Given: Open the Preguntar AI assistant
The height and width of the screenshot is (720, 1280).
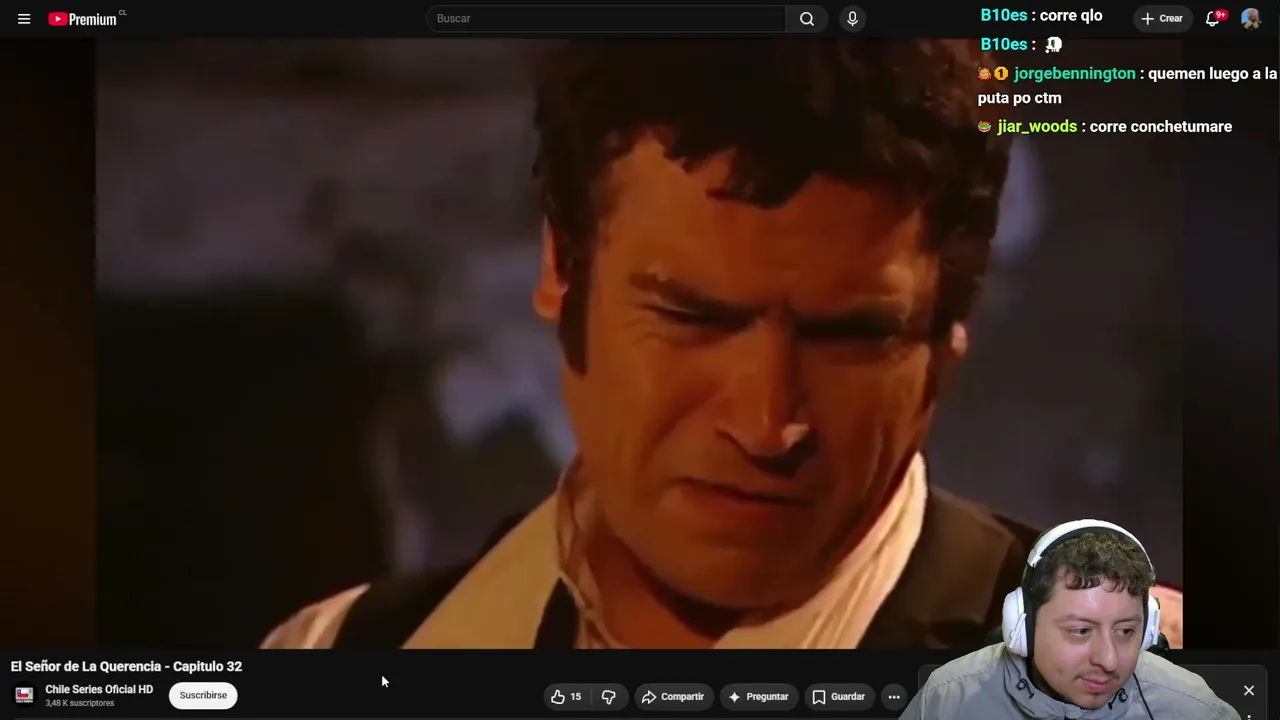Looking at the screenshot, I should pyautogui.click(x=758, y=697).
